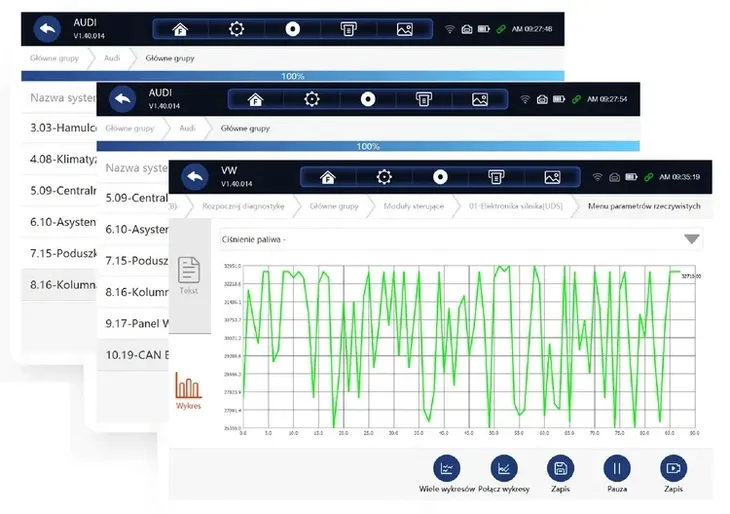This screenshot has height=514, width=730.
Task: Select 5.09-Central row in rearmost AUDI window
Action: 59,190
